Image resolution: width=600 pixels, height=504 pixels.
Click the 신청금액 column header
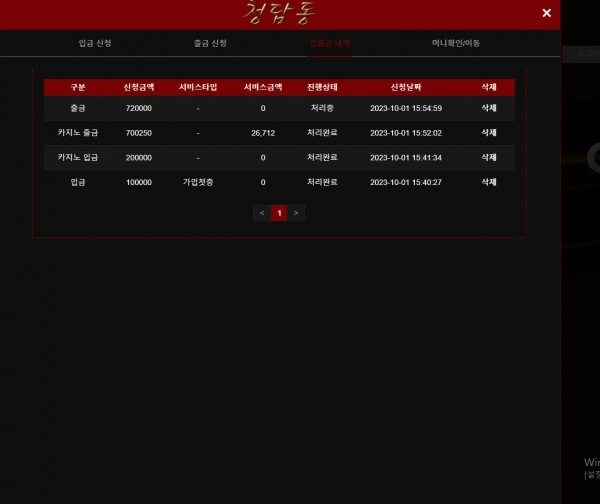[139, 87]
